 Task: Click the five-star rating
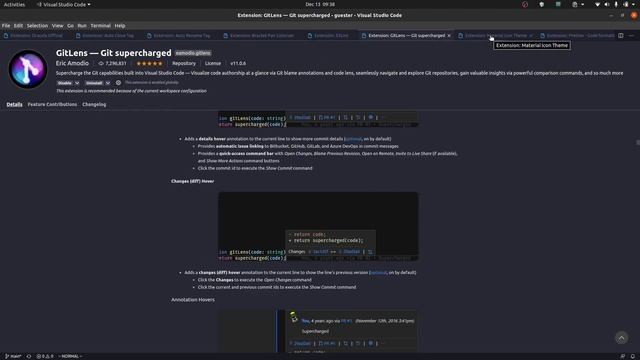(149, 64)
